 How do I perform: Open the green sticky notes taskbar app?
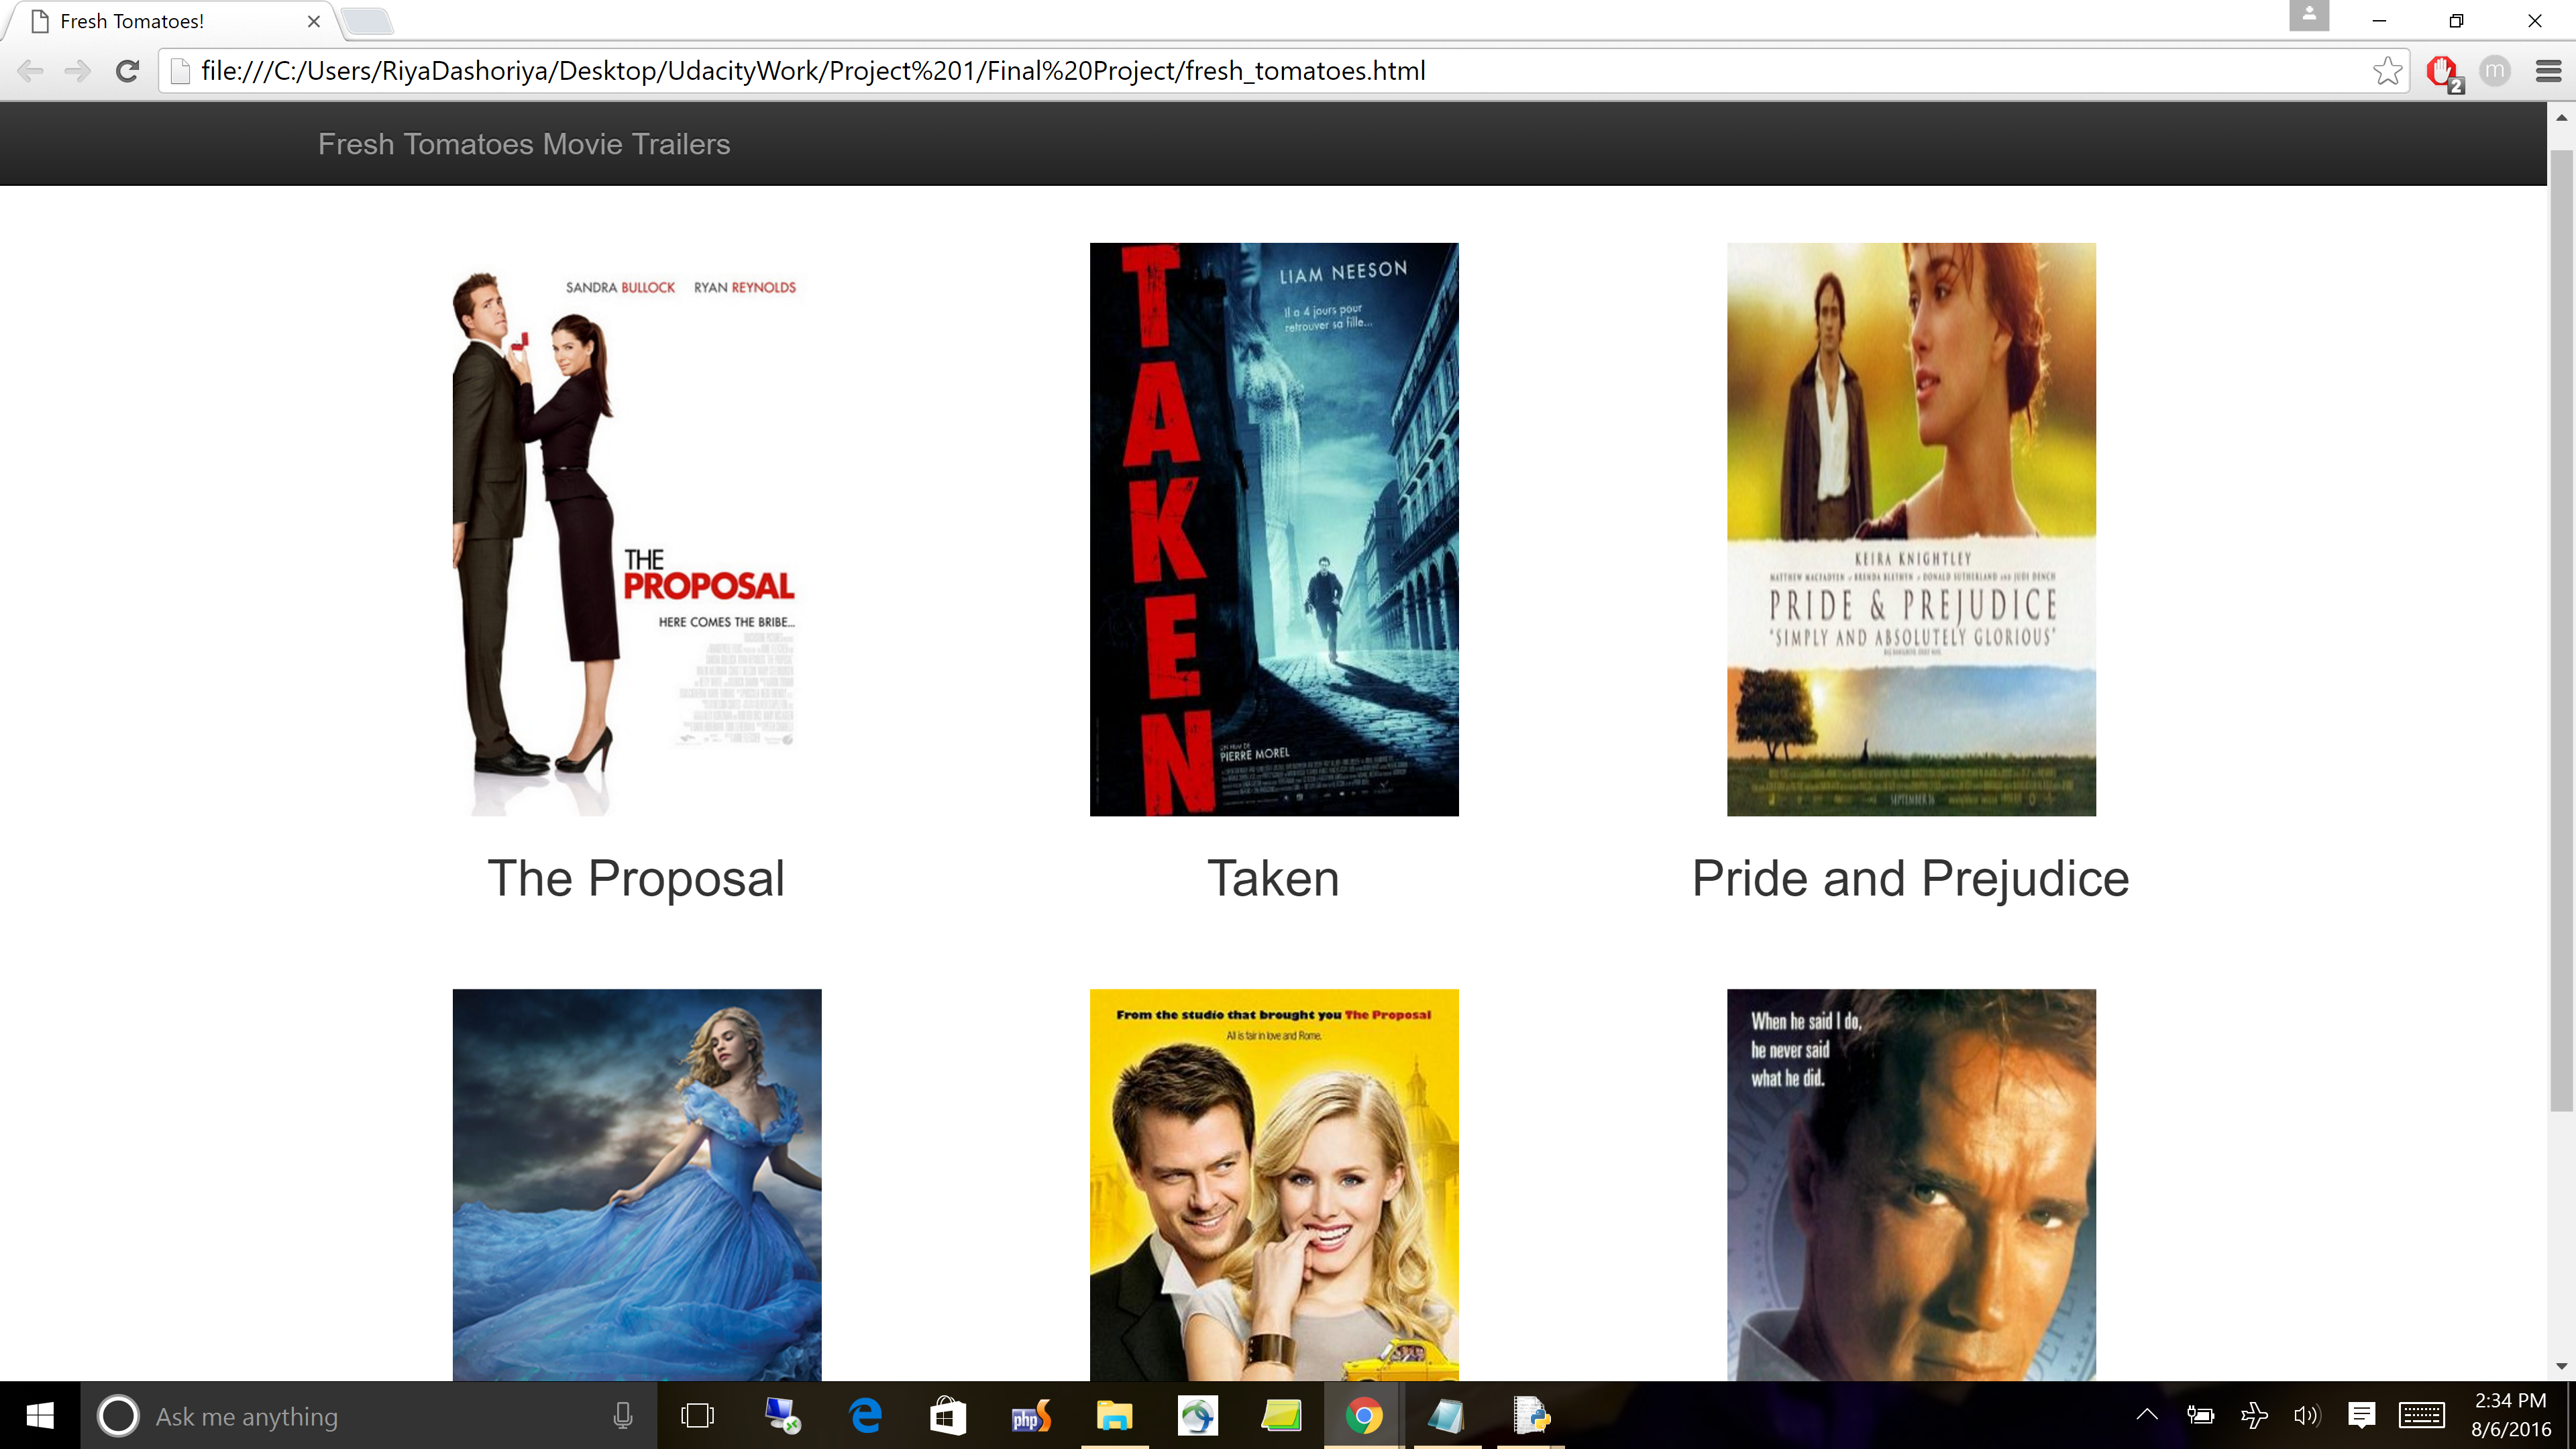[1281, 1416]
